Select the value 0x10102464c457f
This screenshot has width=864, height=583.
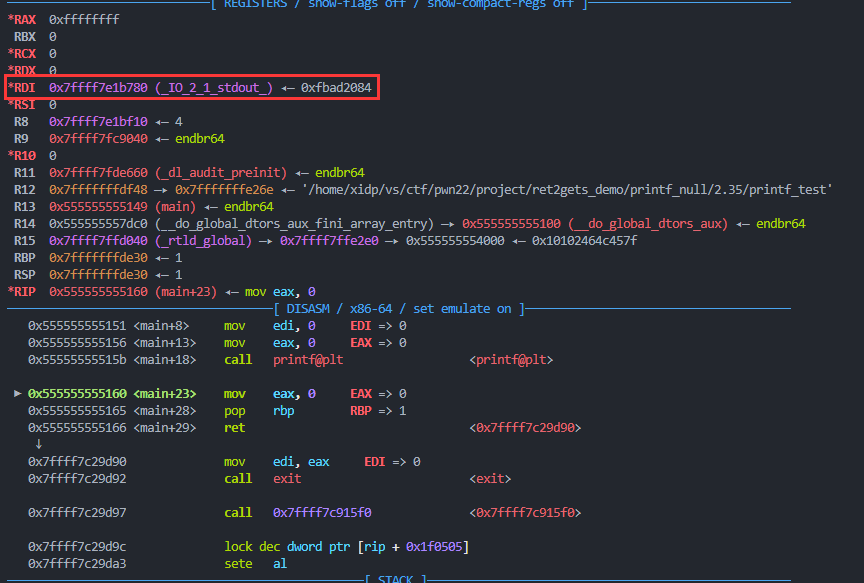coord(584,241)
